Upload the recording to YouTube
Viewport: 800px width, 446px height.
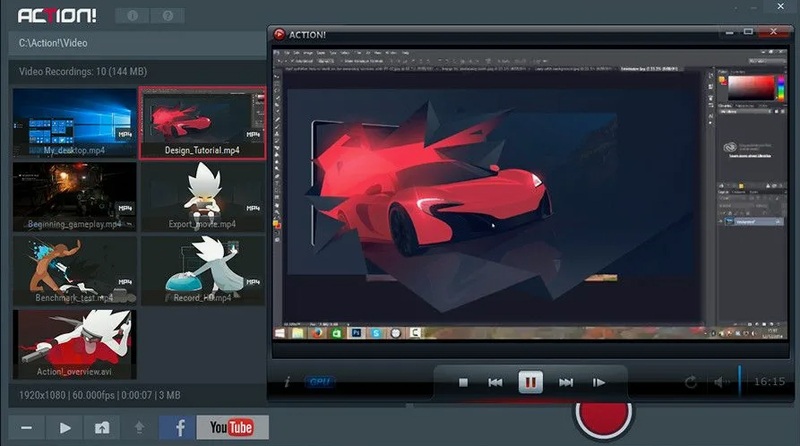click(232, 428)
